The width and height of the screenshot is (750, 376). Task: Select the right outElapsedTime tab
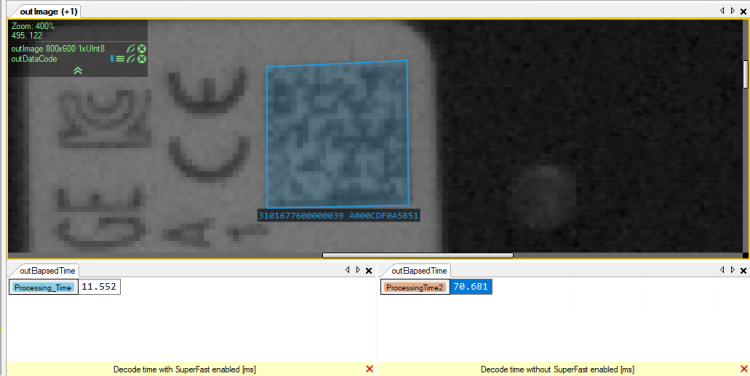pyautogui.click(x=417, y=271)
